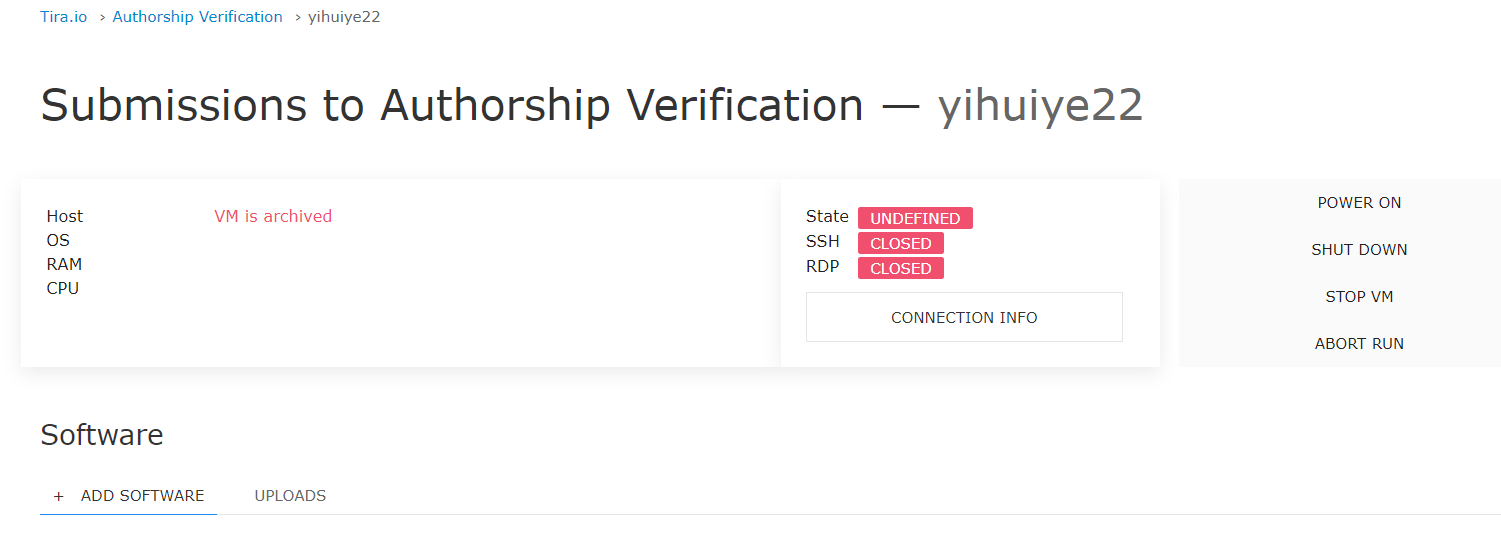The image size is (1501, 543).
Task: Click the SSH CLOSED status badge
Action: 901,243
